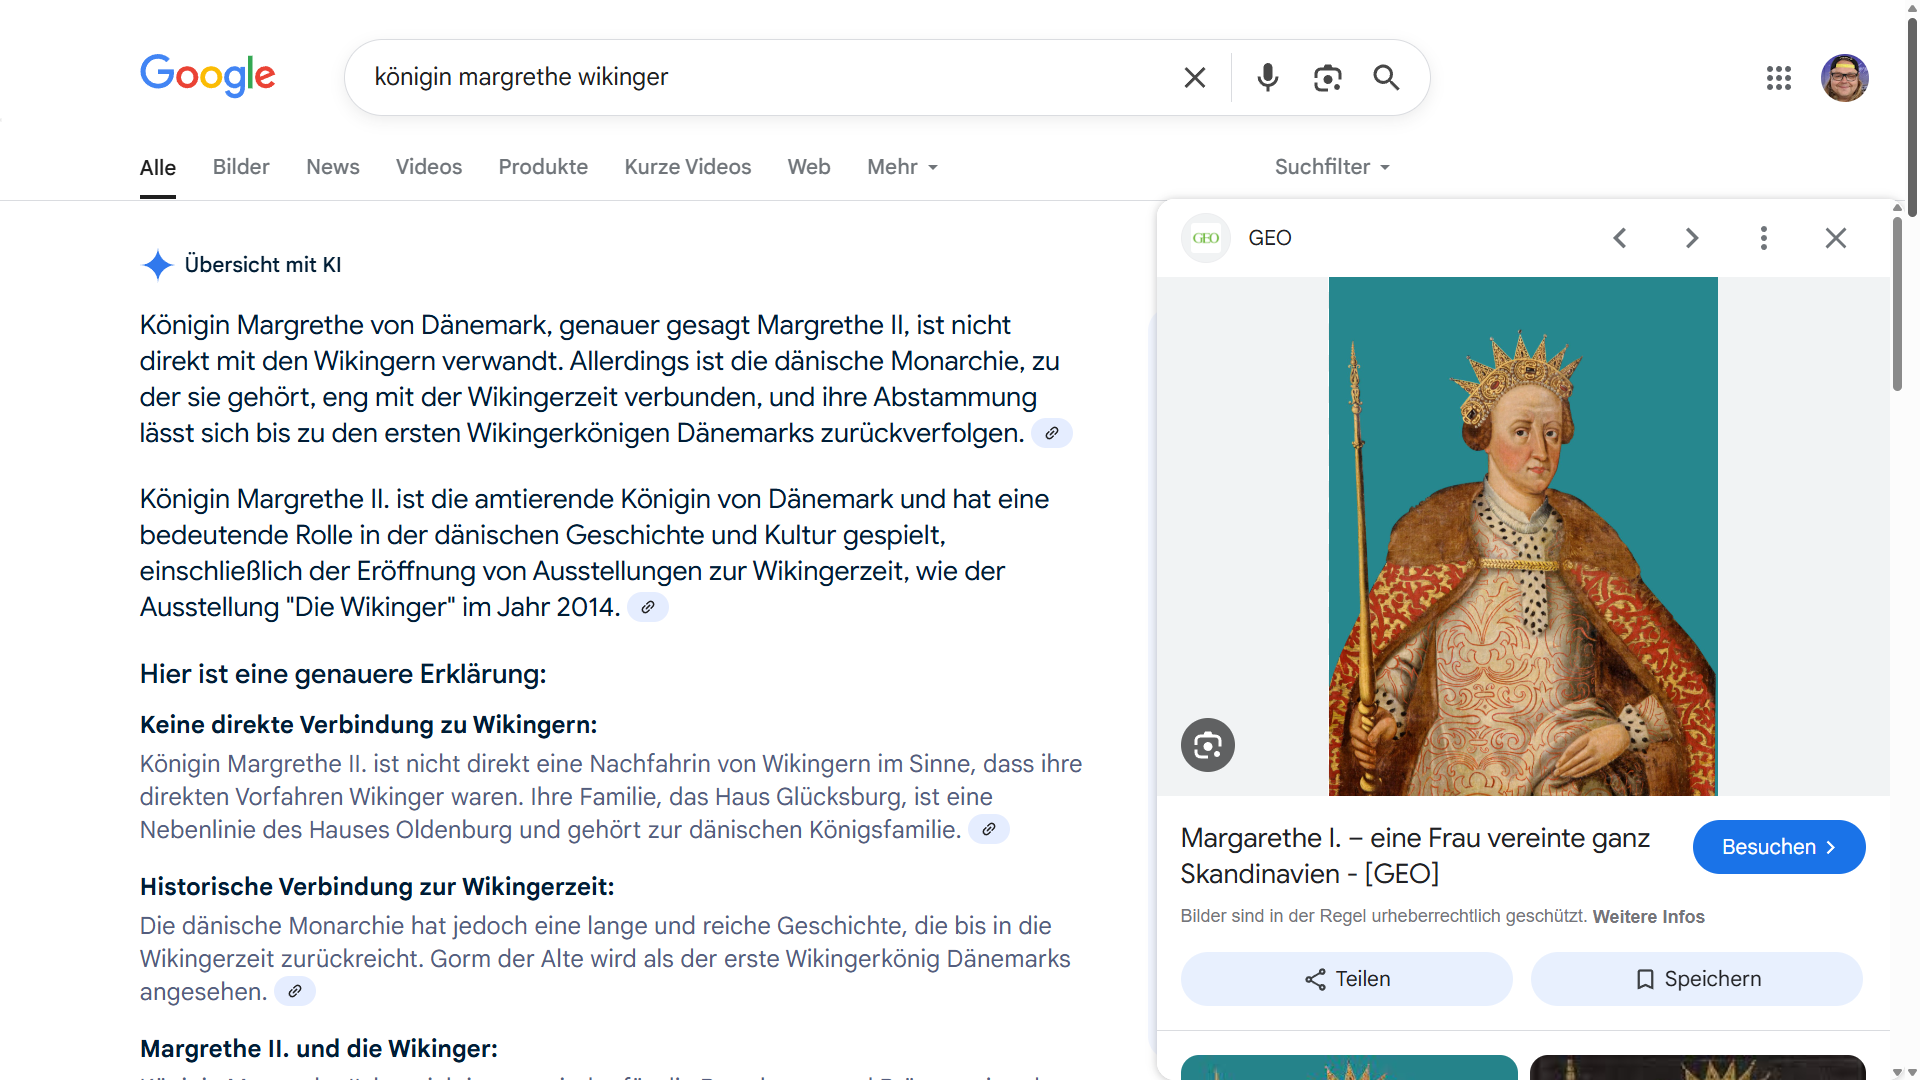Screen dimensions: 1920x1080
Task: Switch to the Produkte tab
Action: tap(543, 167)
